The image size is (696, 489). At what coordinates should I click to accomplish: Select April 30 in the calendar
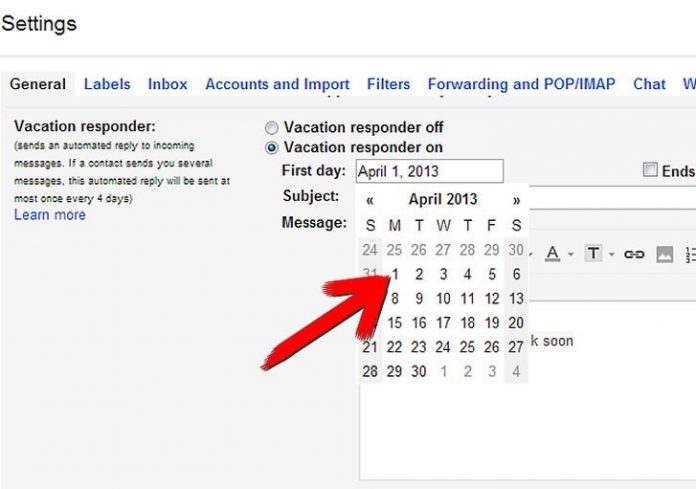pyautogui.click(x=419, y=371)
